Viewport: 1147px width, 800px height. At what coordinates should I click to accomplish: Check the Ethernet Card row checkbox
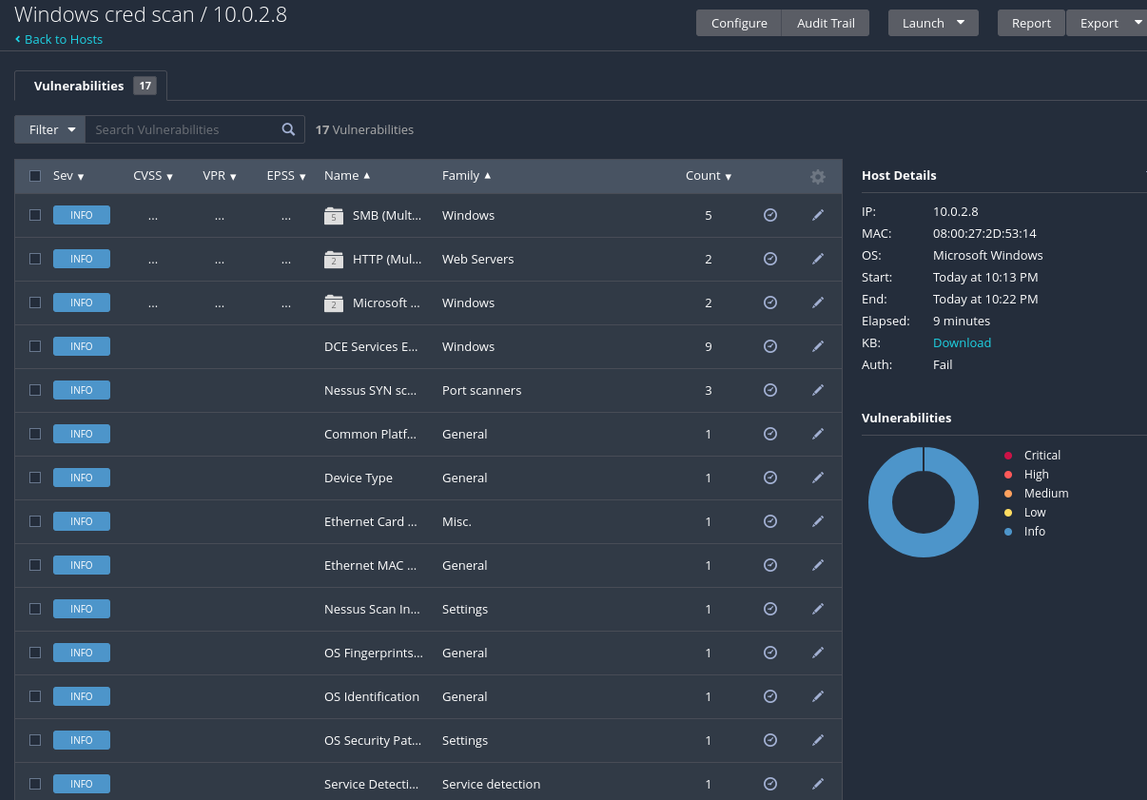tap(35, 521)
